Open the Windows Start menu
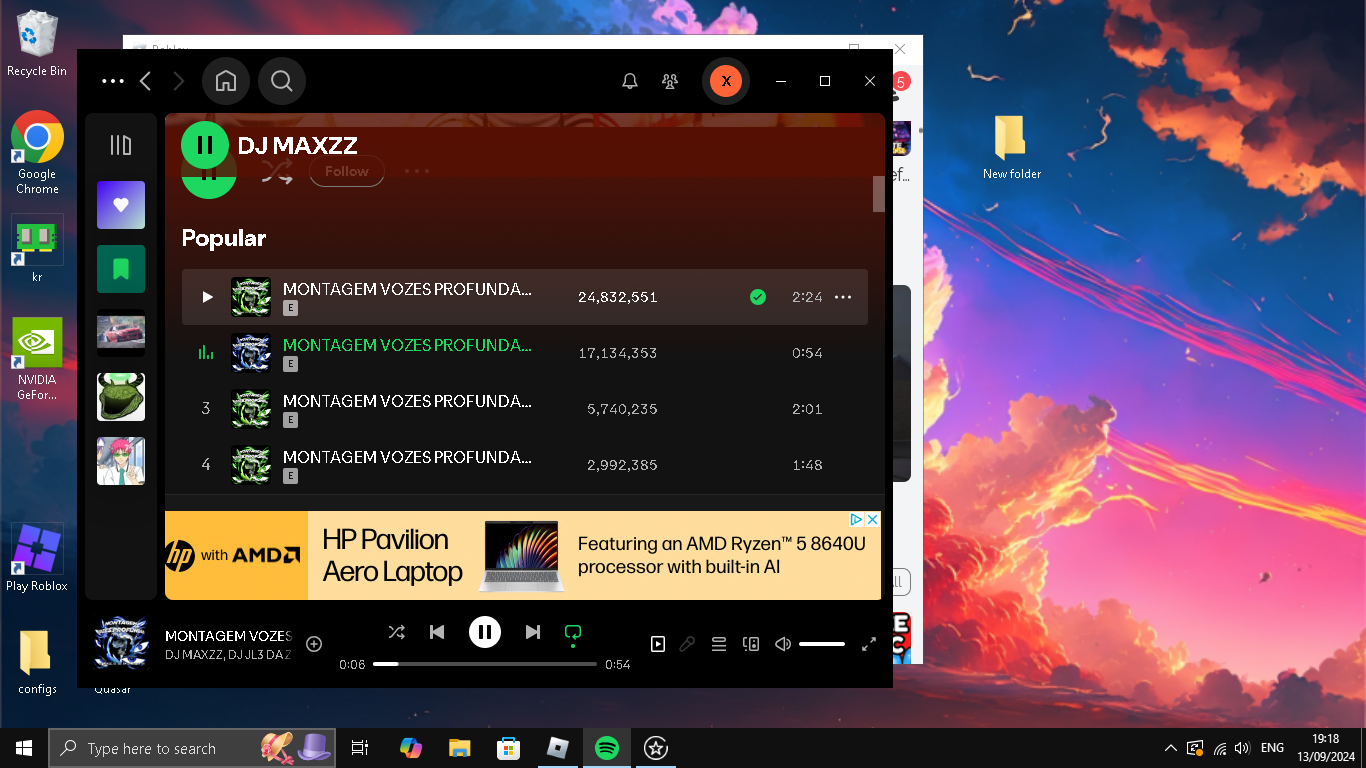Image resolution: width=1366 pixels, height=768 pixels. (x=24, y=748)
